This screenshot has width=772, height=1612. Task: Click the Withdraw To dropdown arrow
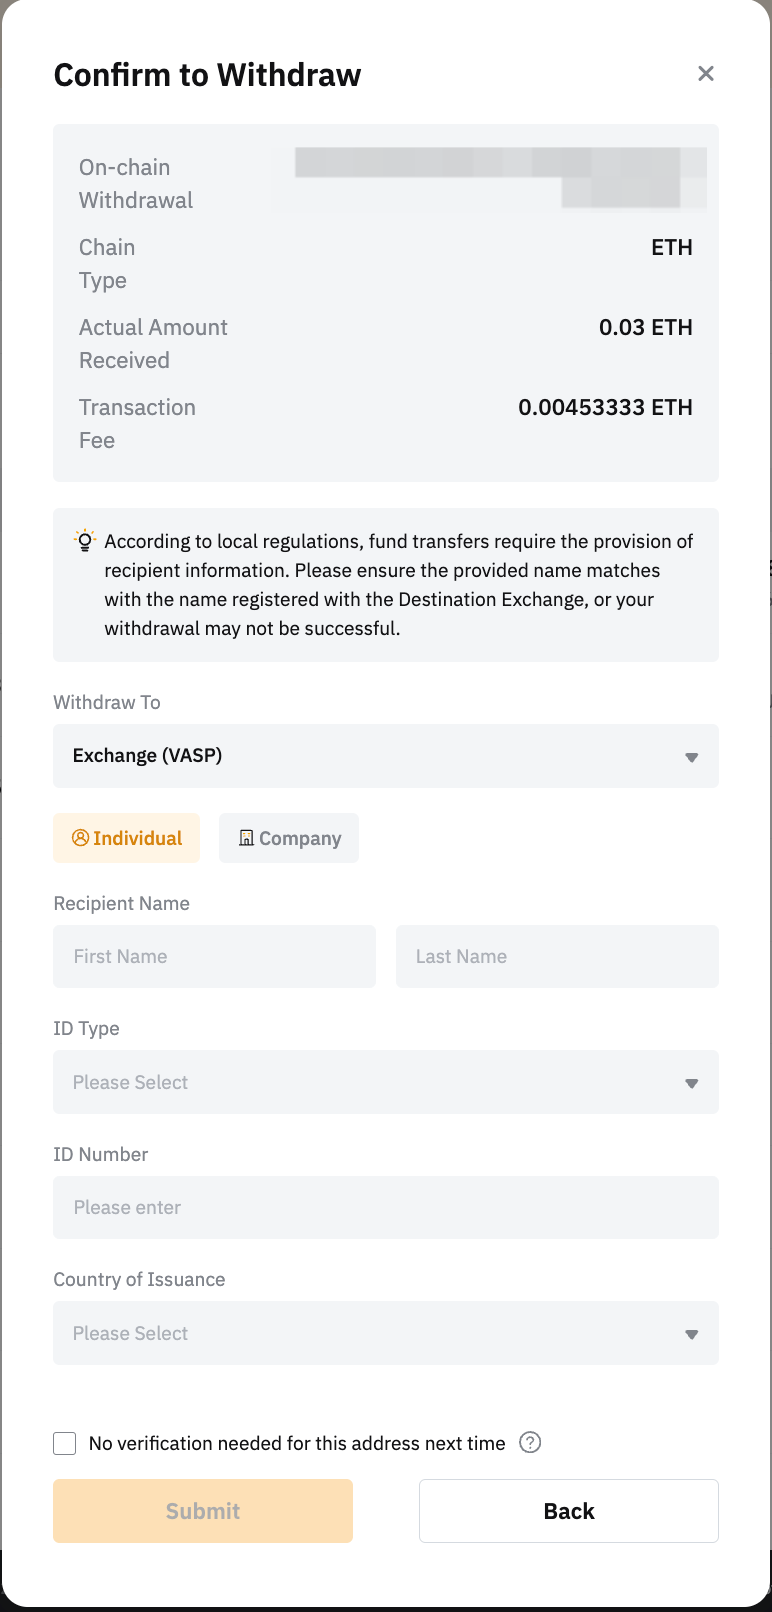(691, 757)
